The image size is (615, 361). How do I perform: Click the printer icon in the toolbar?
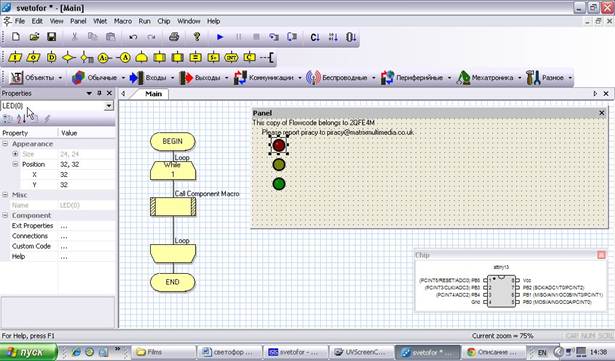click(x=174, y=37)
